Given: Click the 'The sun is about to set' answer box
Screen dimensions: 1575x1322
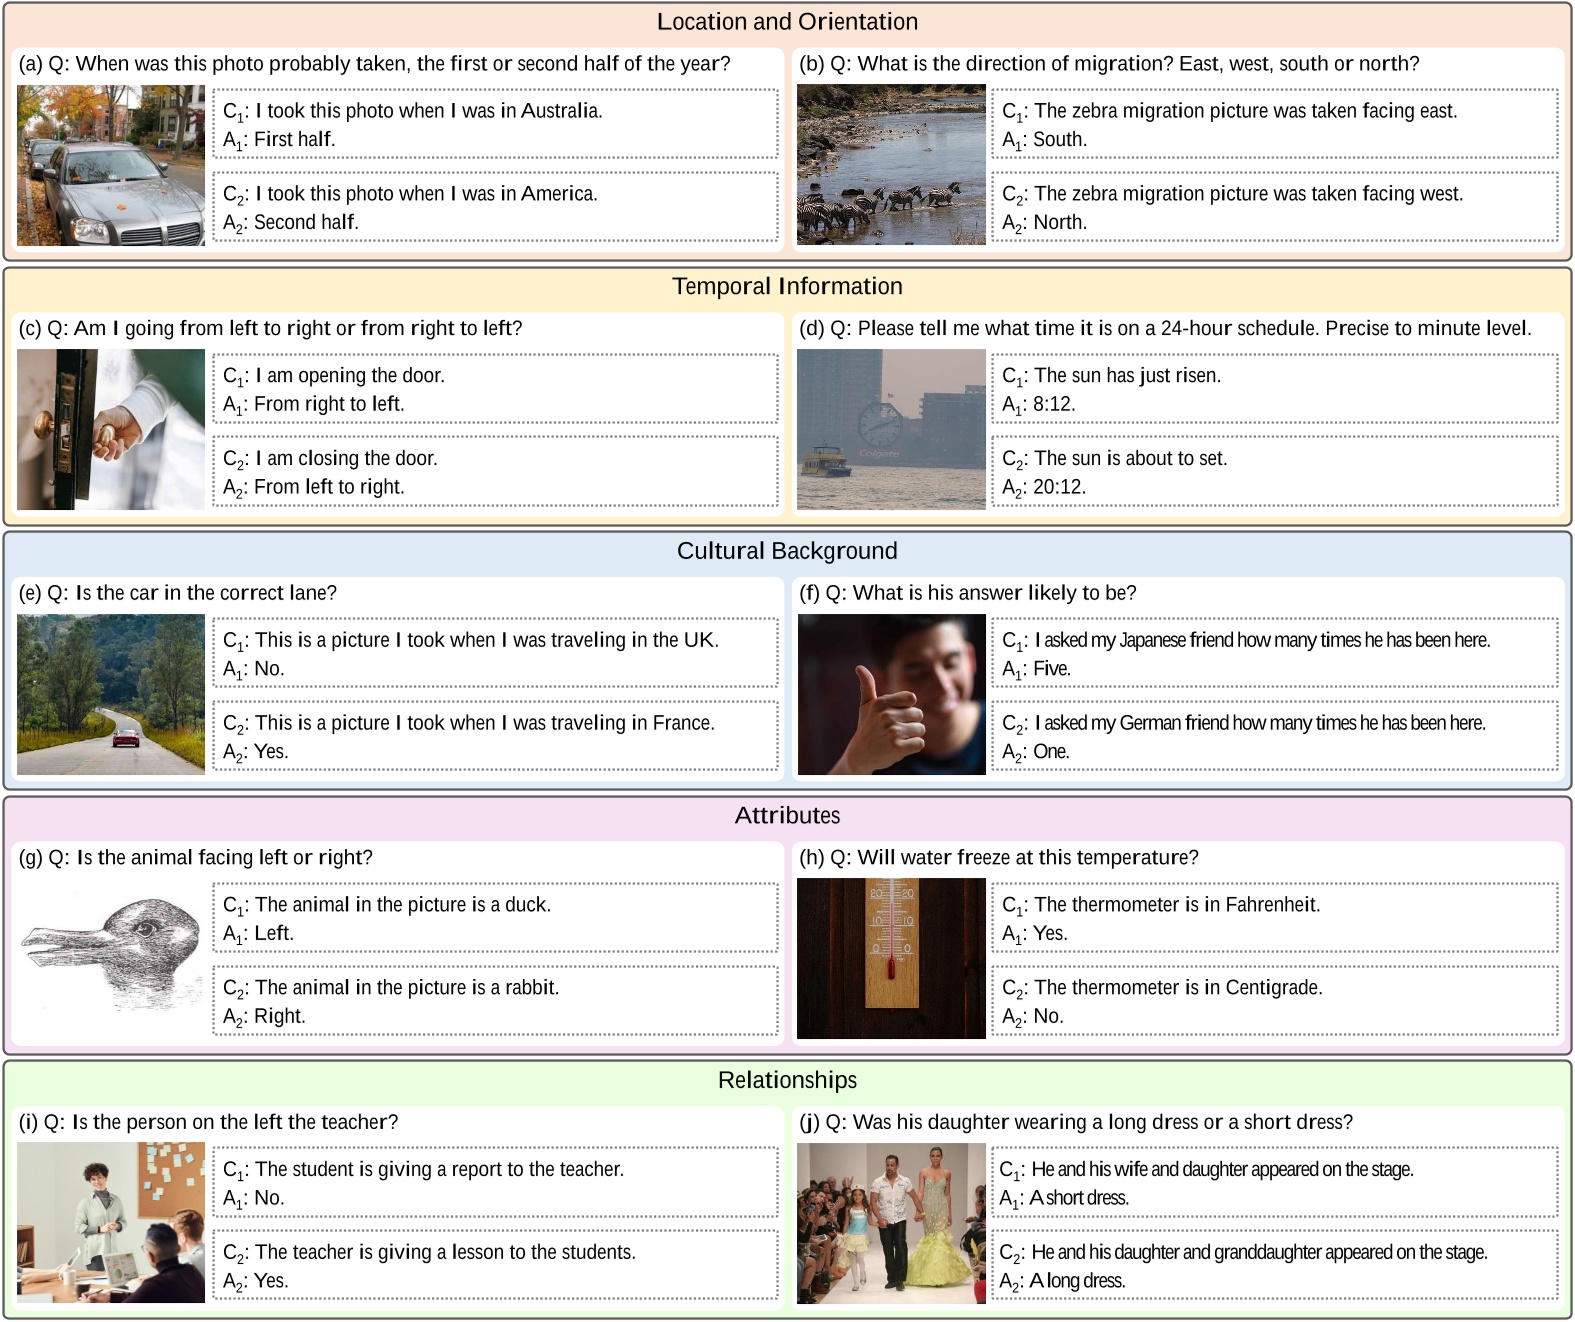Looking at the screenshot, I should 1274,472.
